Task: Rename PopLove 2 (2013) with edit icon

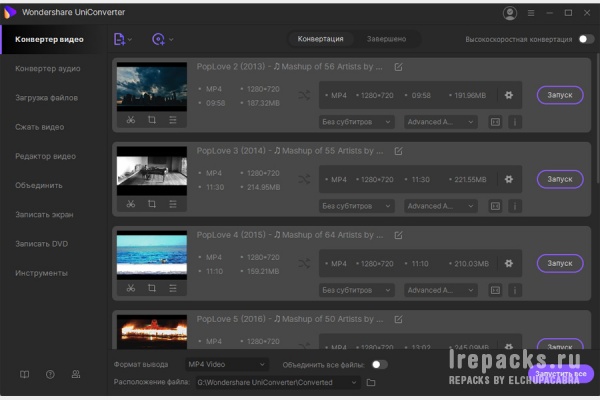Action: tap(398, 67)
